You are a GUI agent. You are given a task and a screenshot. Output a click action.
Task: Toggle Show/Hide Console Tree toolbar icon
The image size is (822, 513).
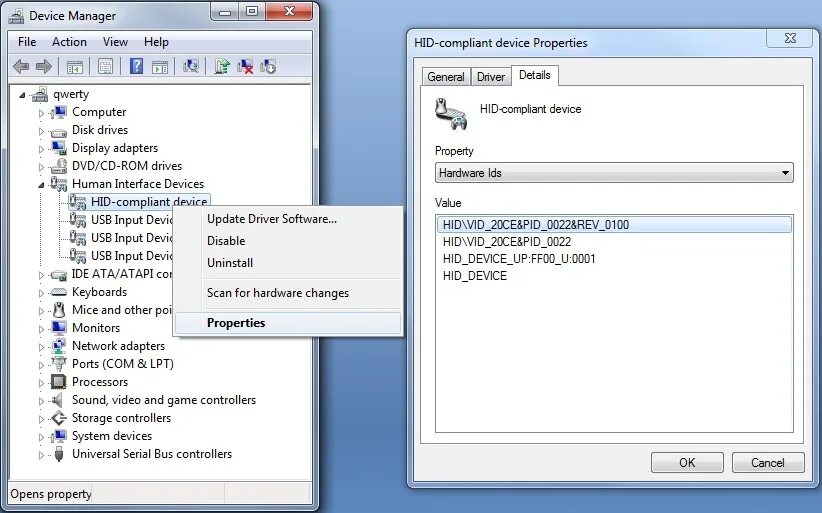74,67
